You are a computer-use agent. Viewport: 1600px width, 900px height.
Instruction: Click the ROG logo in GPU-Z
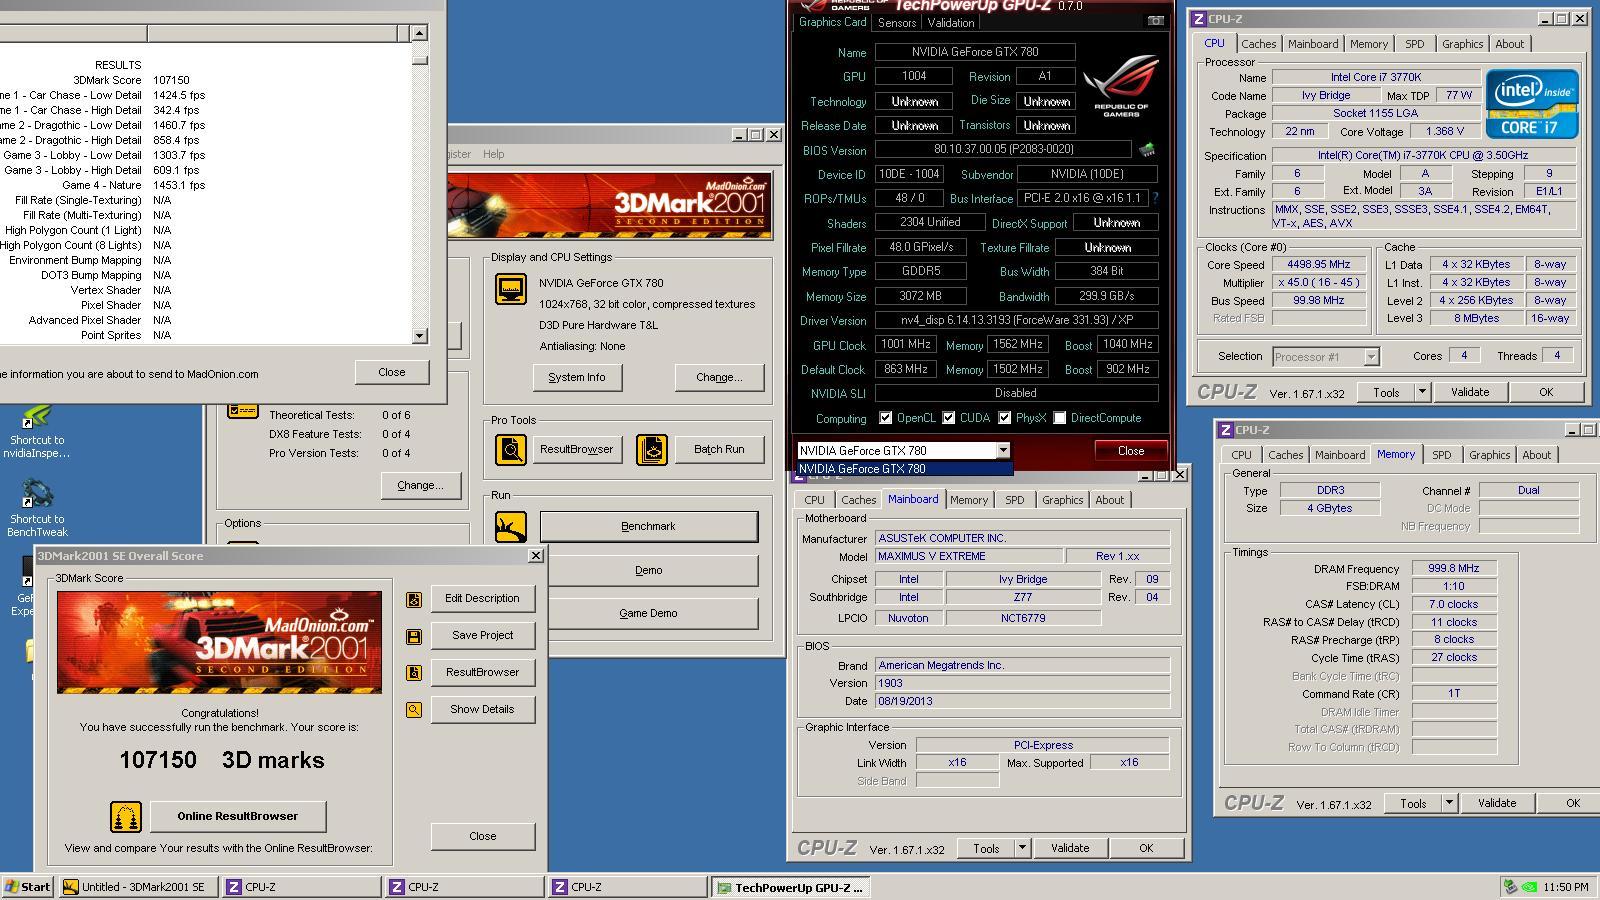tap(1121, 85)
